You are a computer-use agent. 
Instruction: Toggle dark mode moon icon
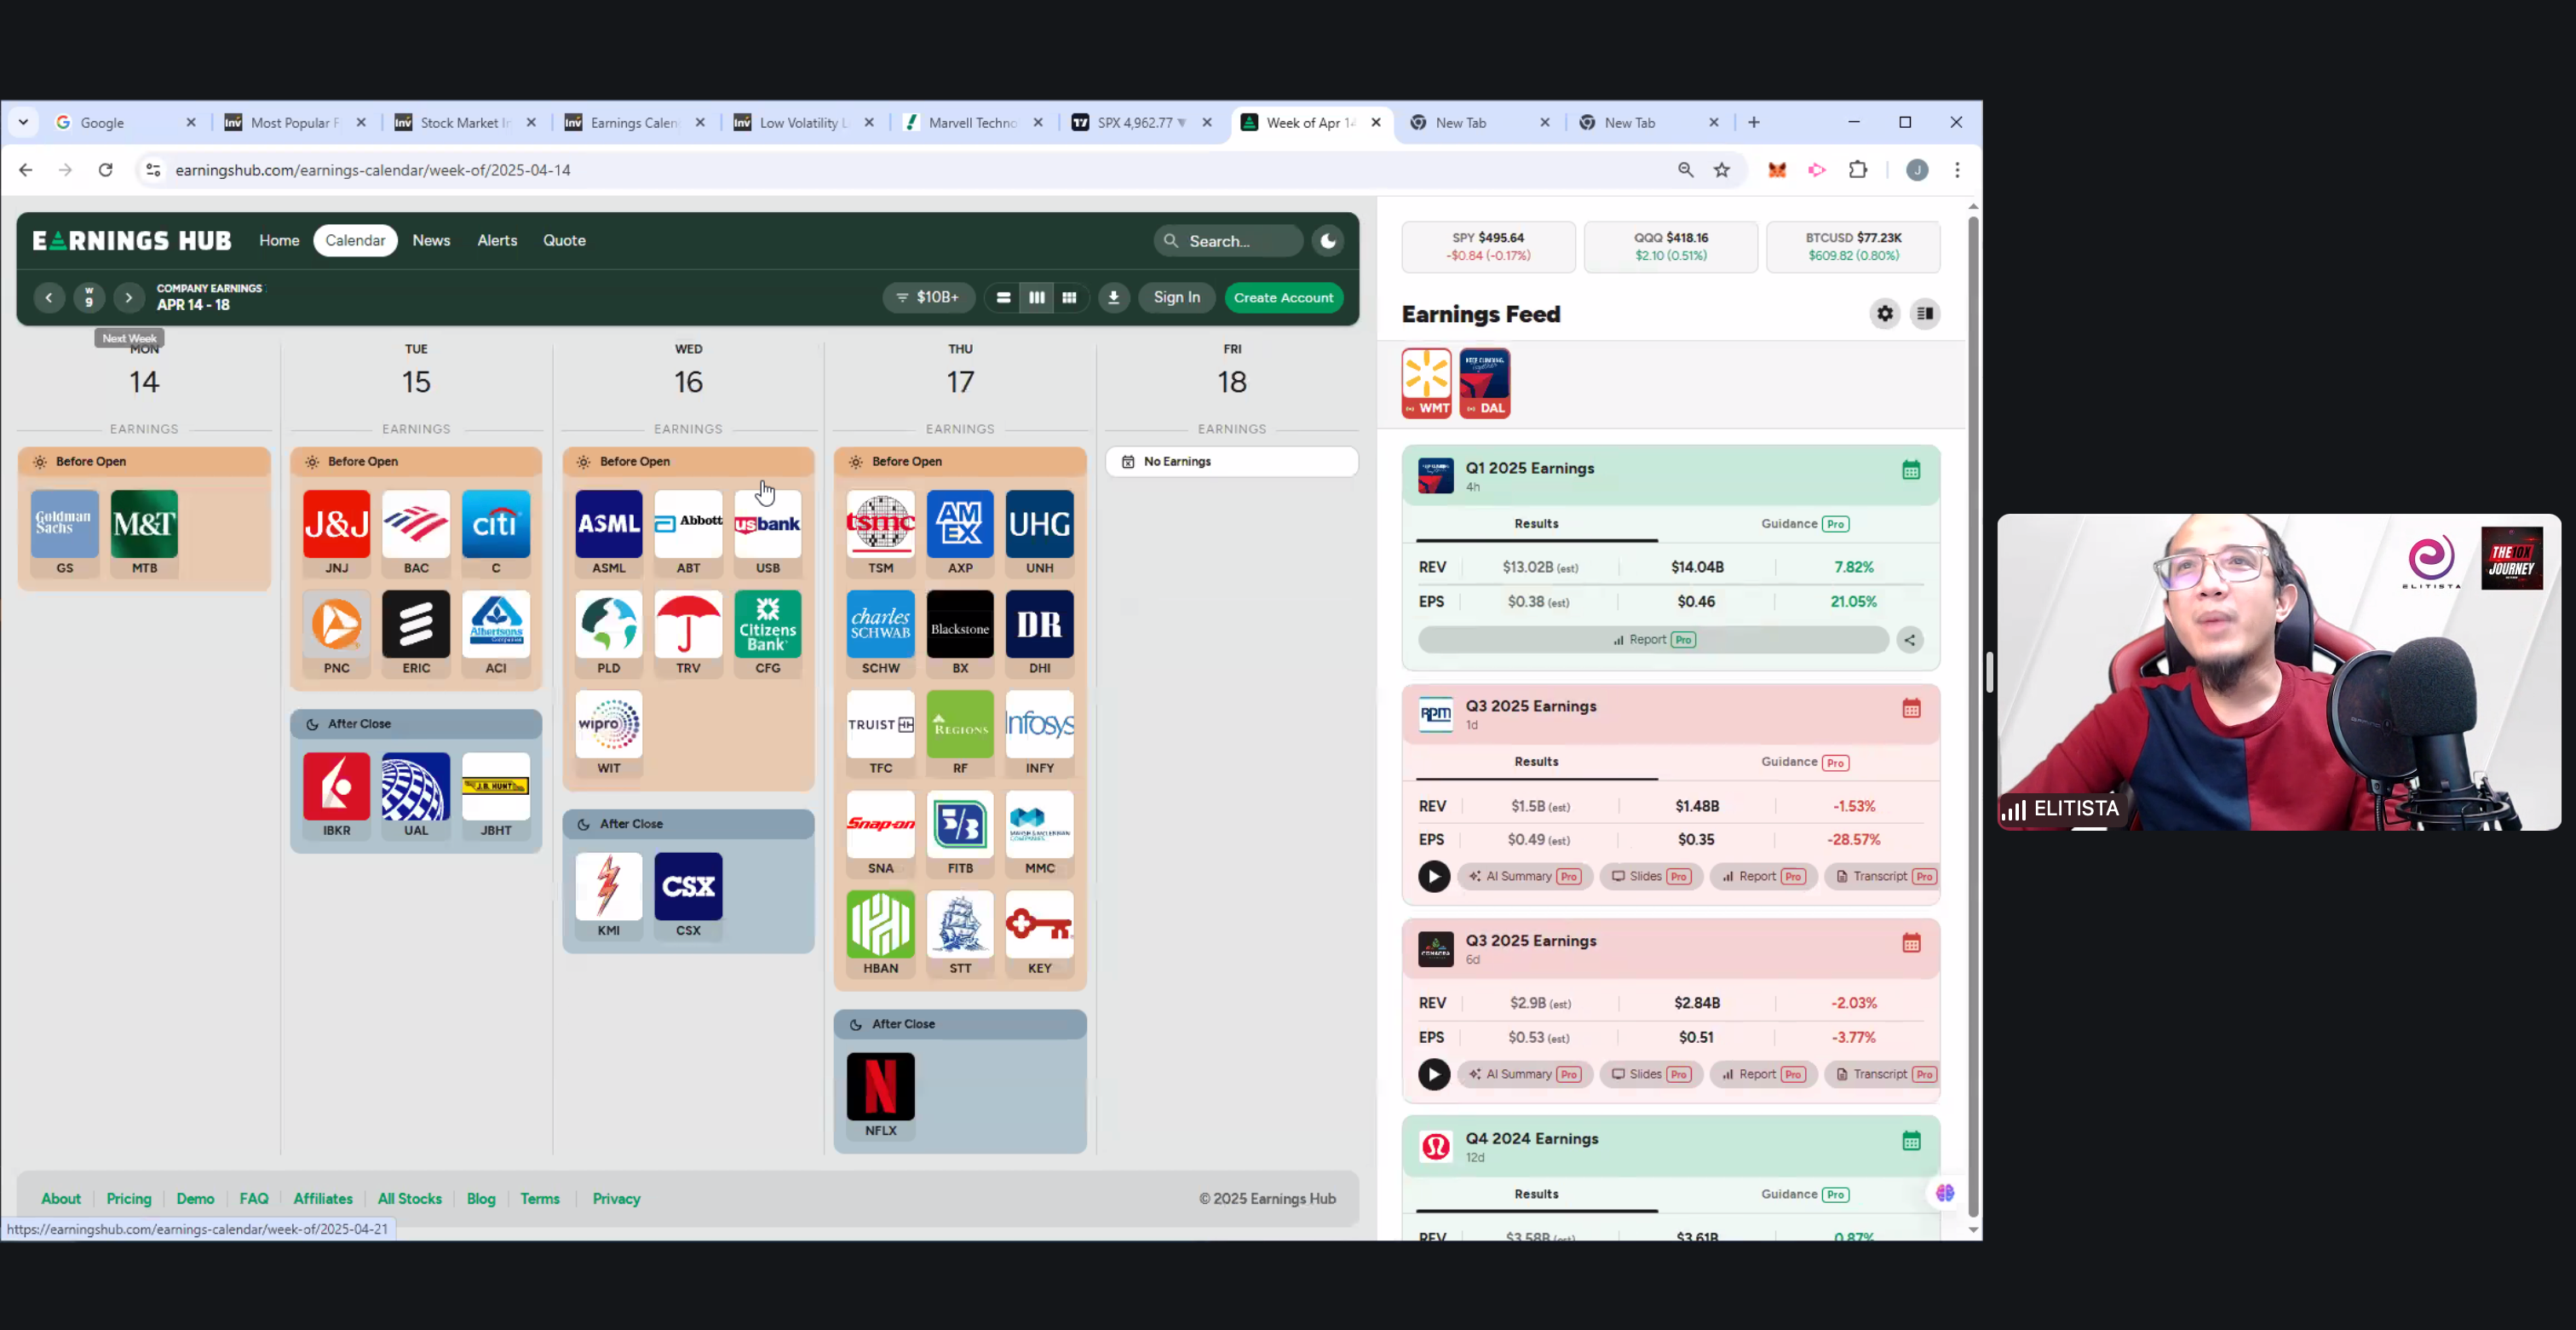(1328, 241)
